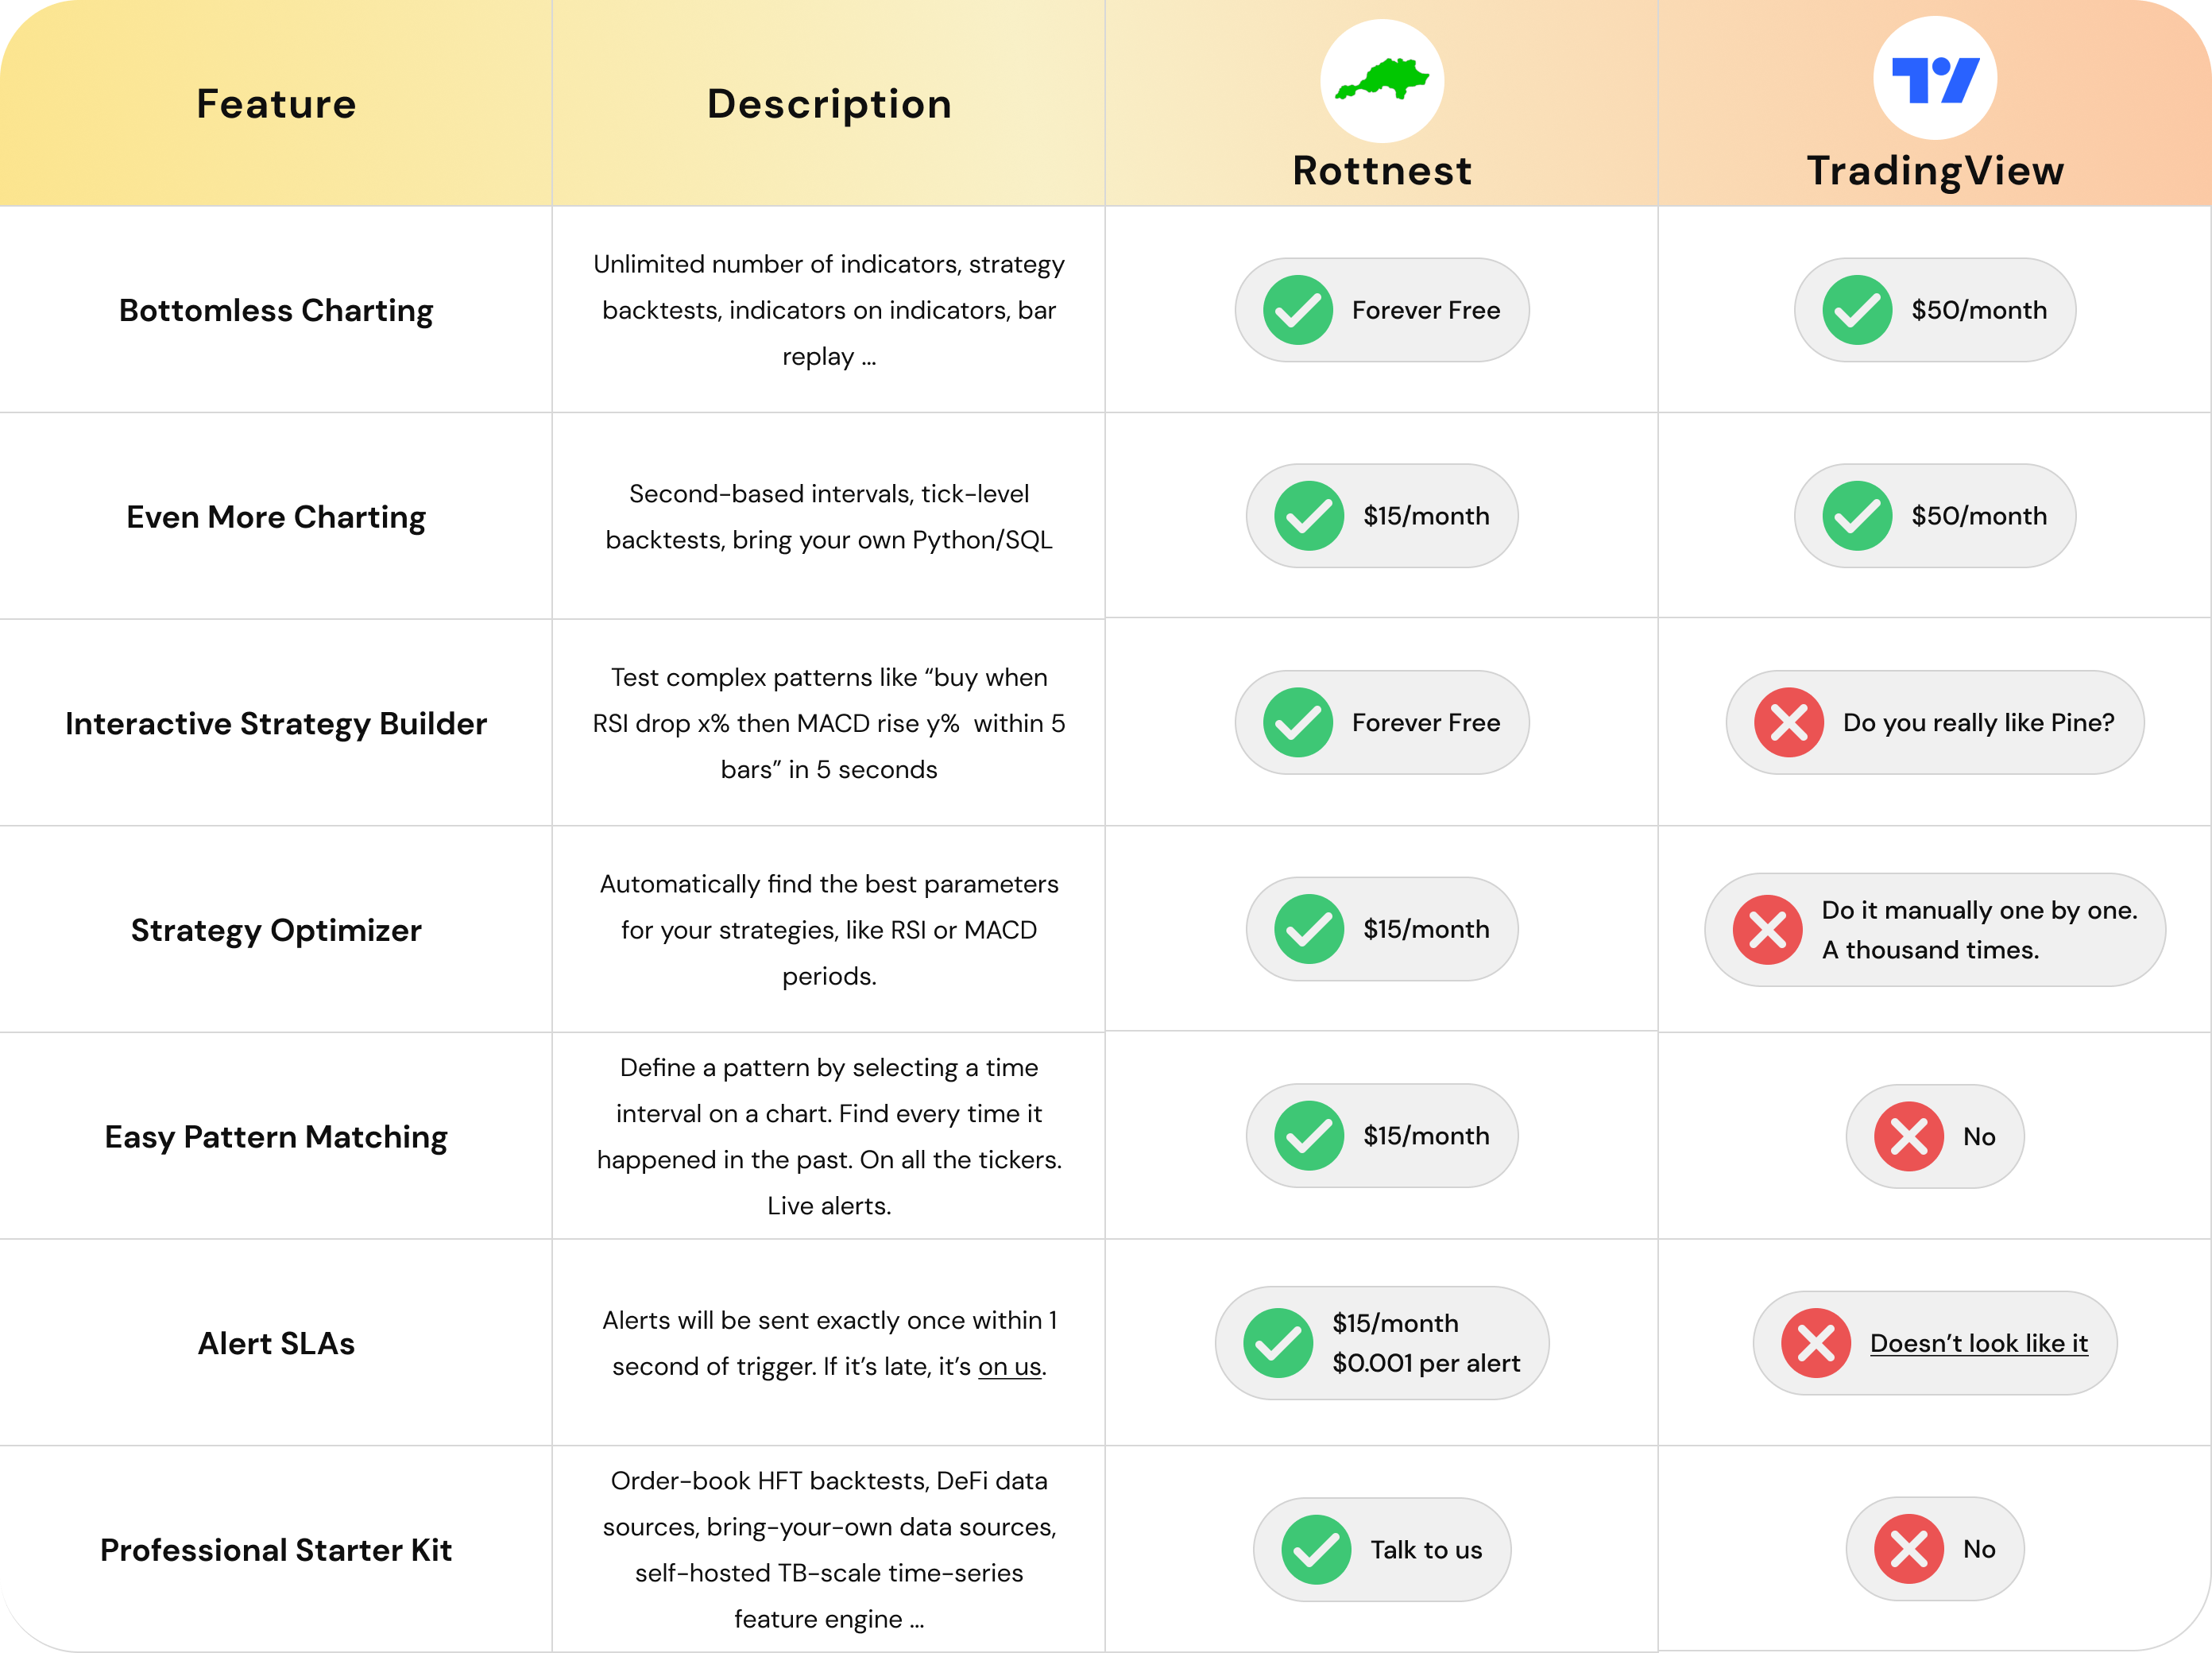Click red X beside 'Do it manually one by one'
The image size is (2212, 1653).
click(1767, 930)
